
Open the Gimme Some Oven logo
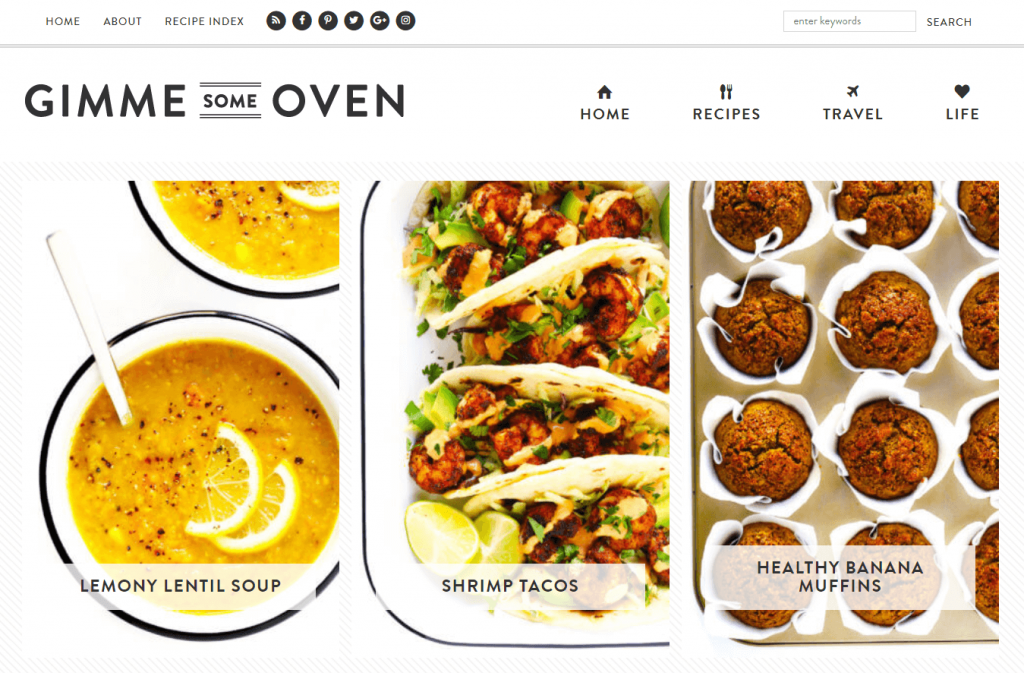click(215, 101)
